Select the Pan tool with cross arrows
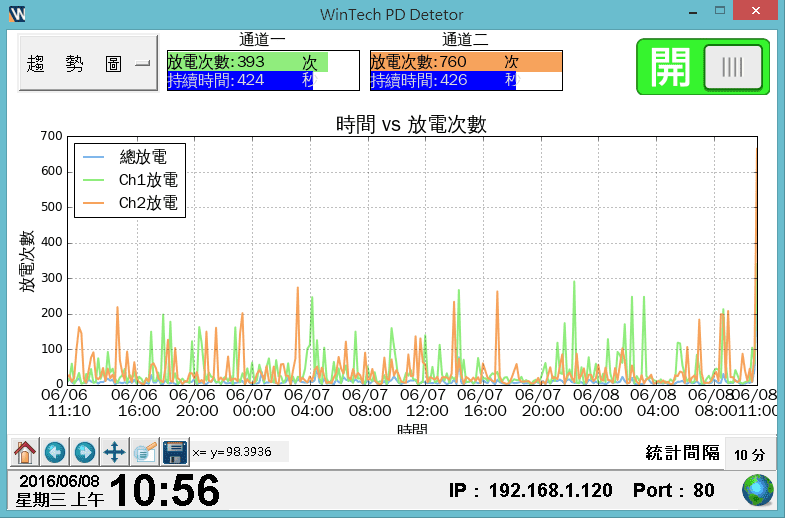 coord(115,452)
